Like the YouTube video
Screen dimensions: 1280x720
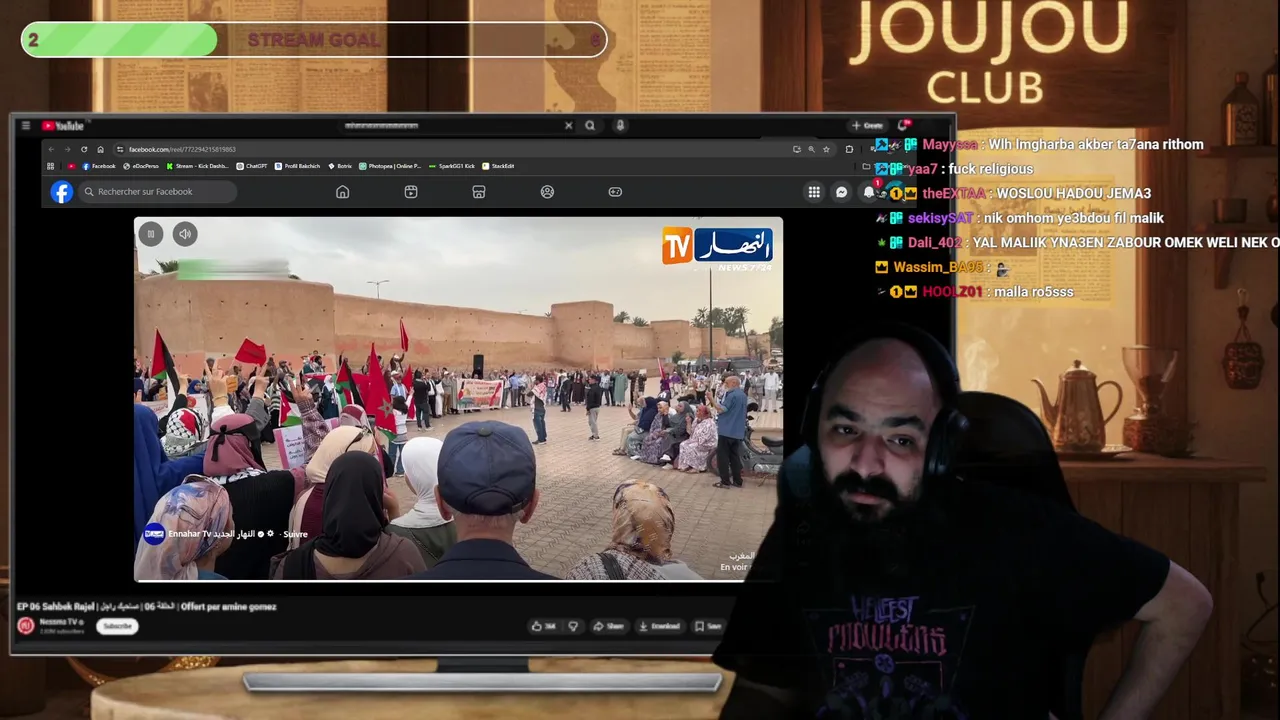click(544, 626)
